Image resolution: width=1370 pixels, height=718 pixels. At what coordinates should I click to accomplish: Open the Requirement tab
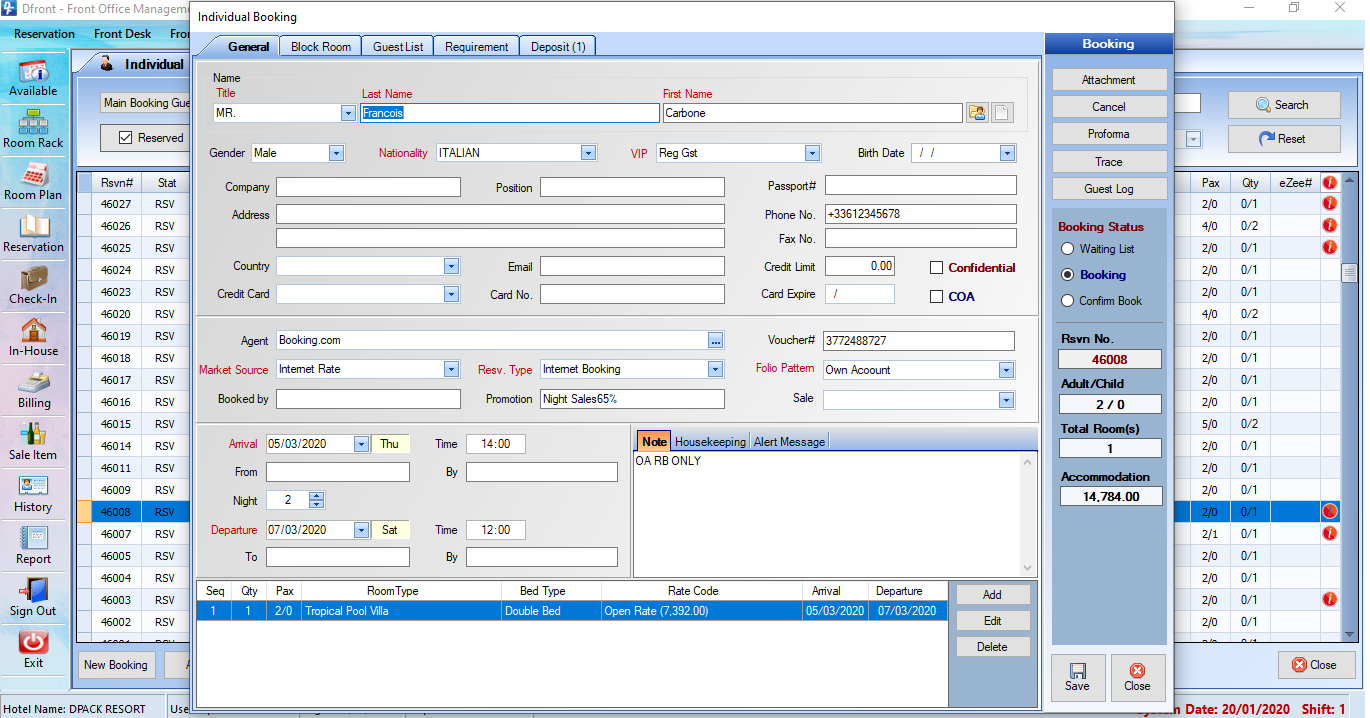477,47
